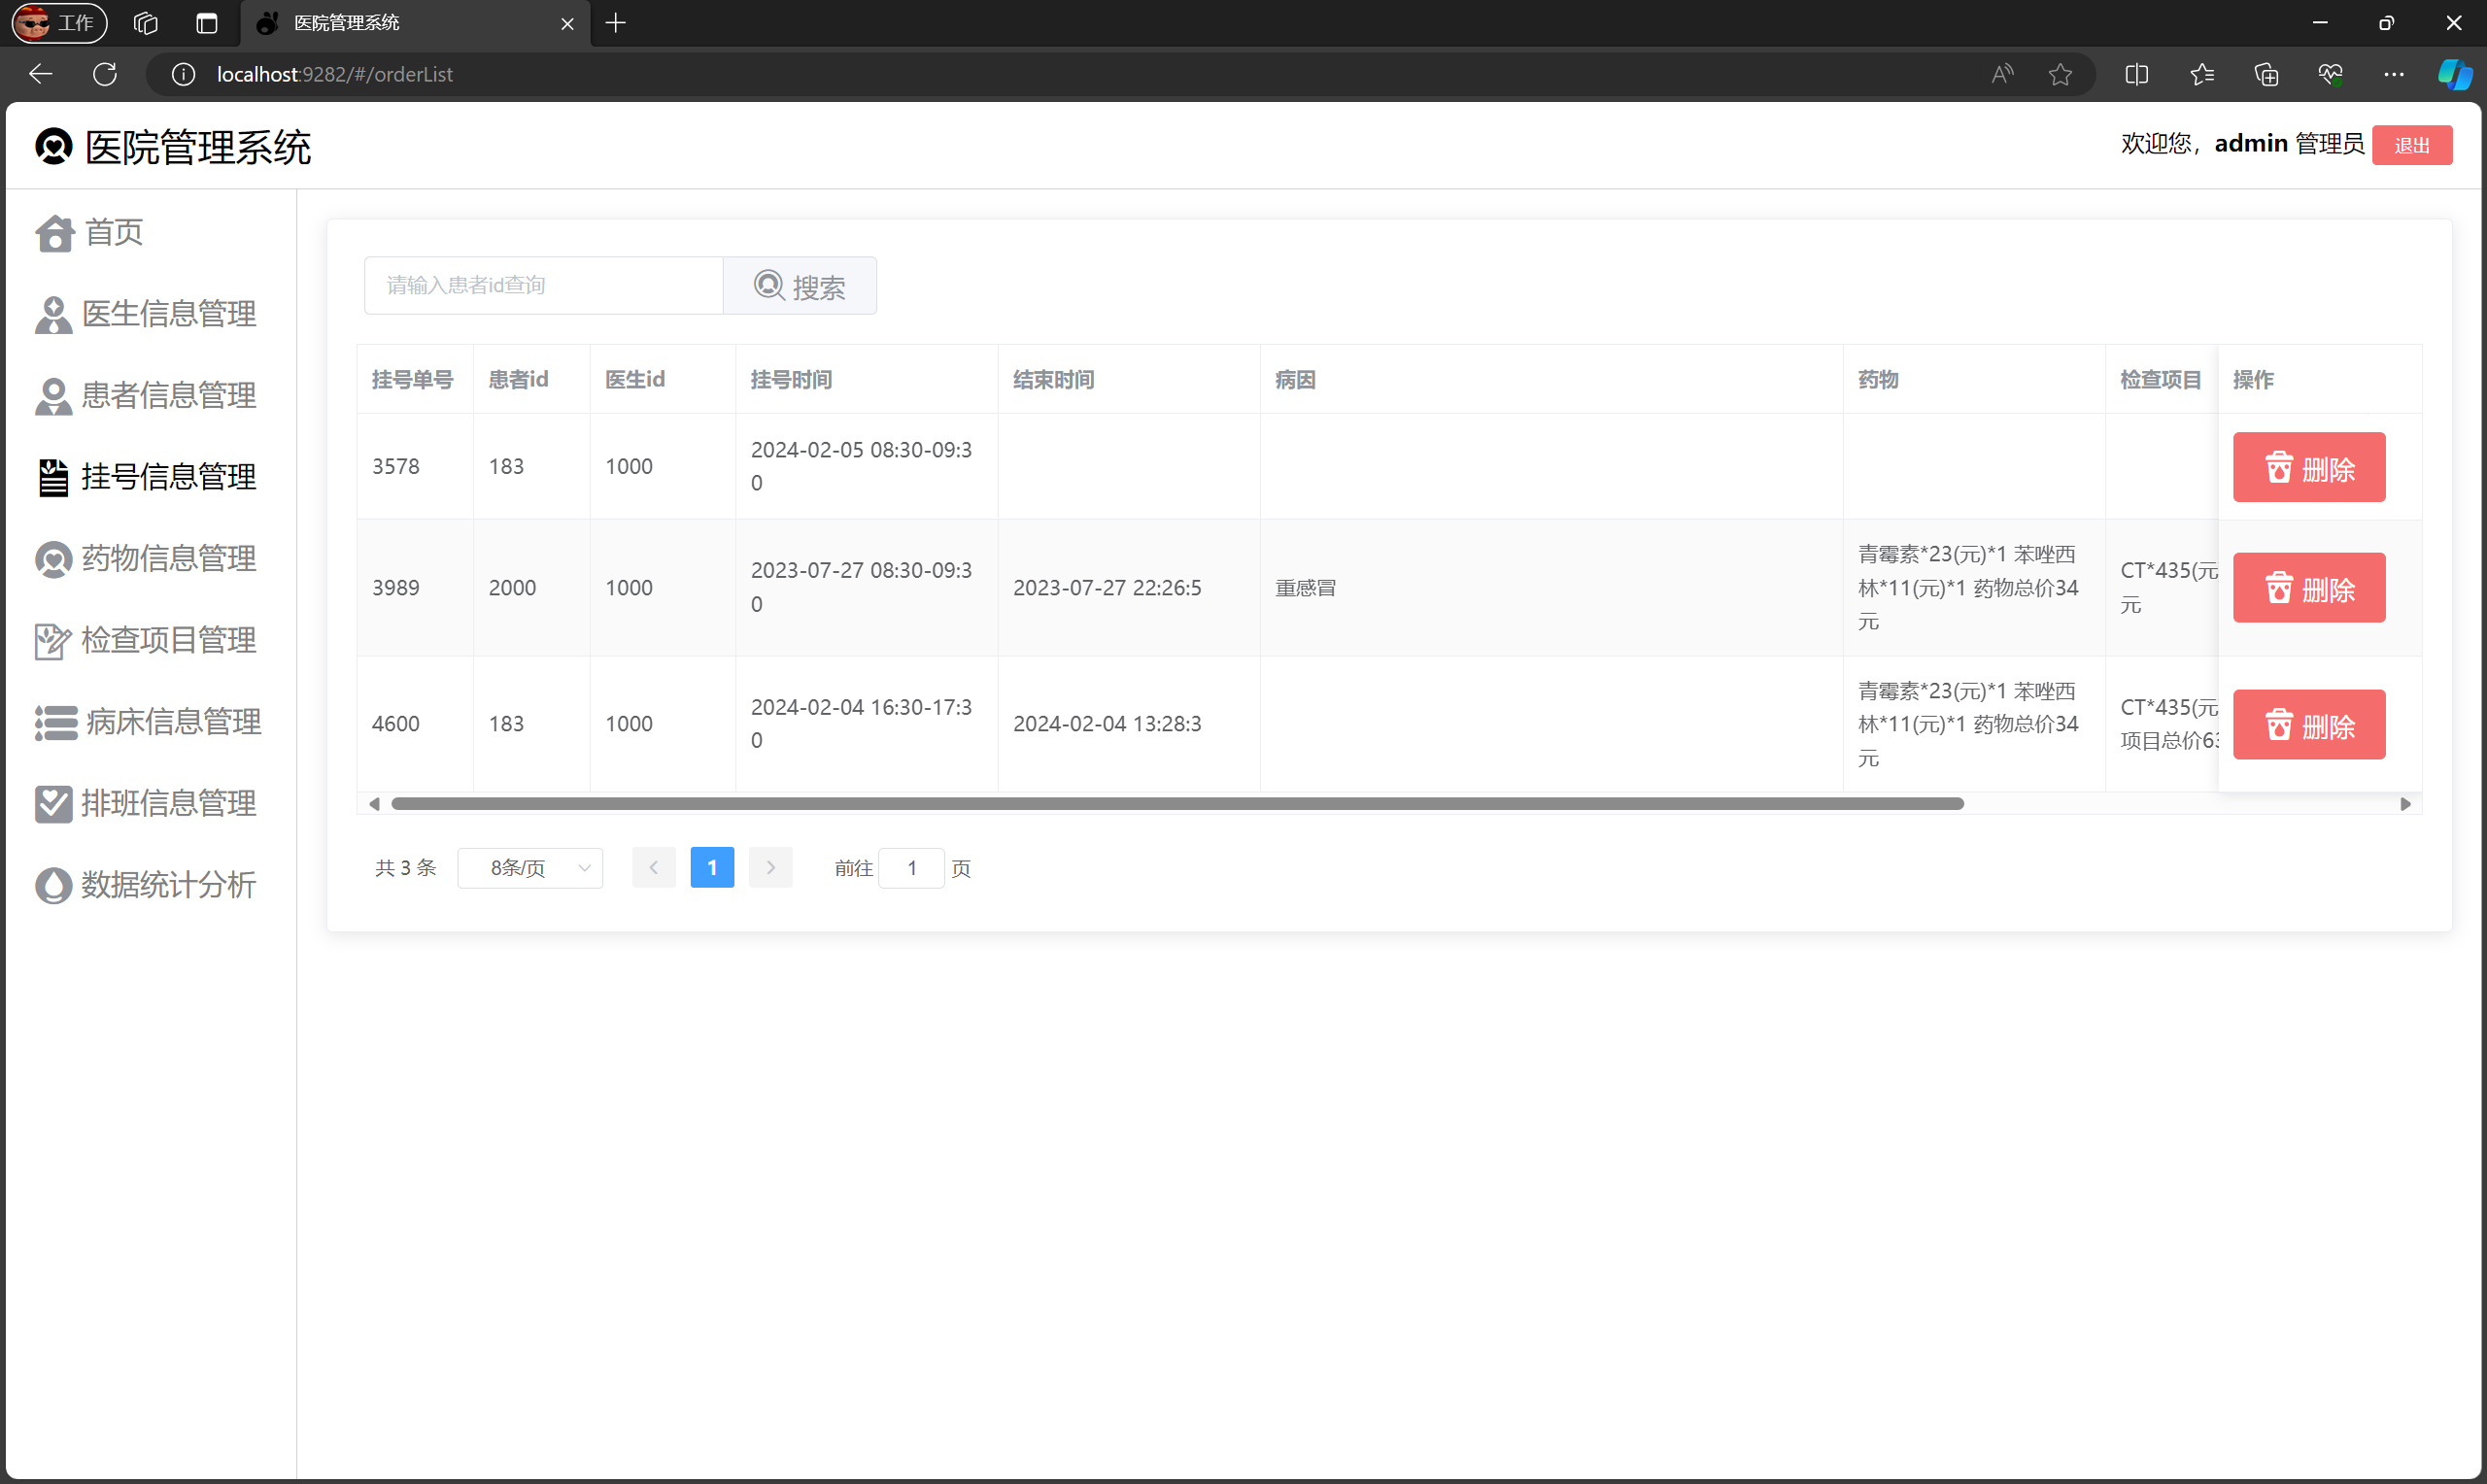2487x1484 pixels.
Task: Click the browser refresh icon
Action: [x=105, y=74]
